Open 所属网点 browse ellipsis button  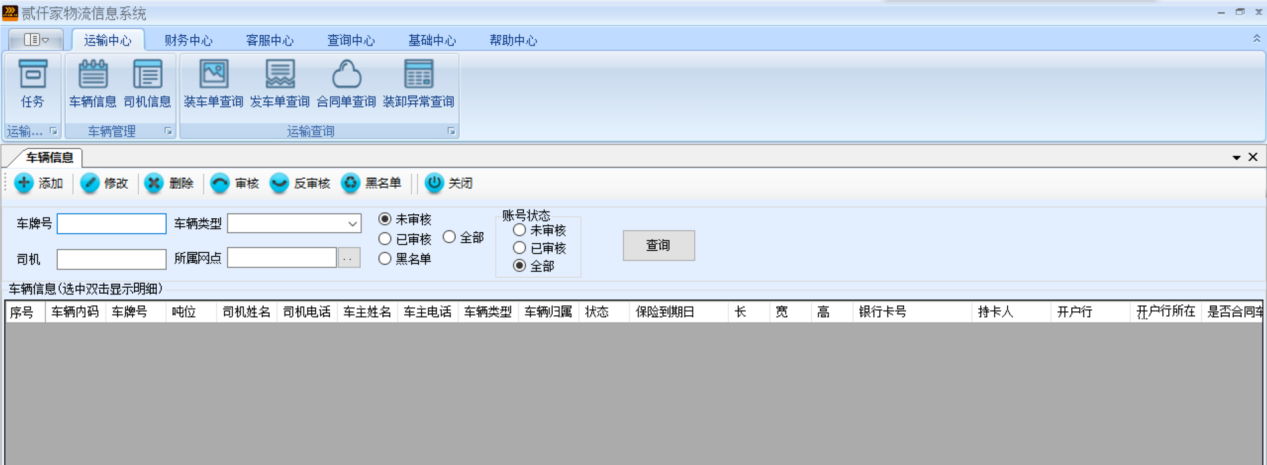coord(348,258)
